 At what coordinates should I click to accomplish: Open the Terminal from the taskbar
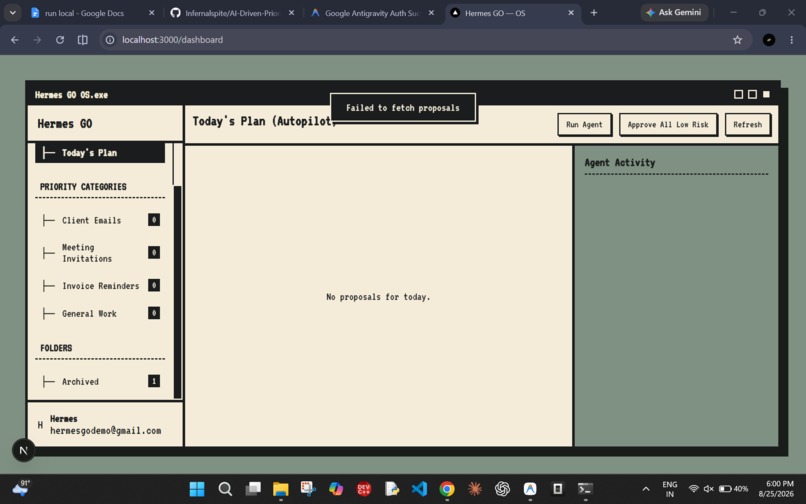585,489
